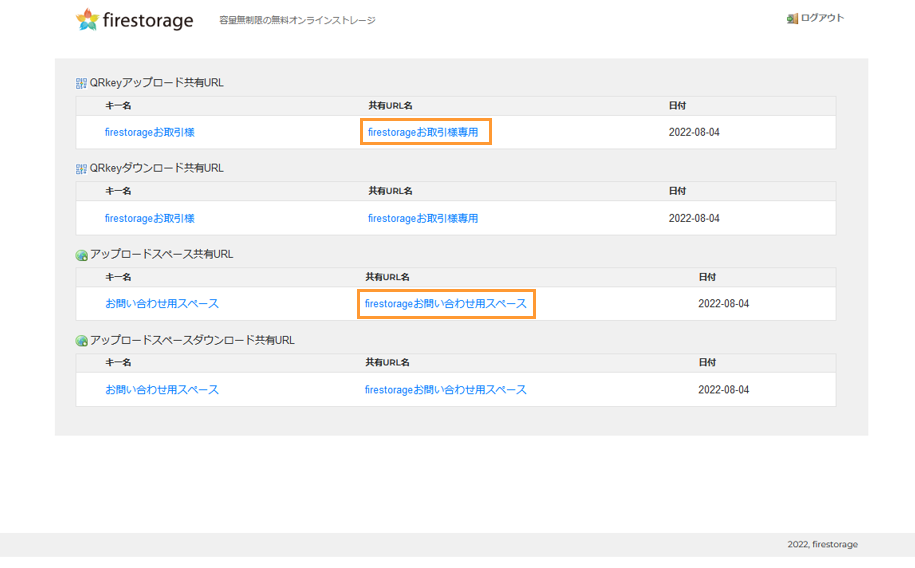Click the QRkeyアップロード共有URL QR icon
The image size is (915, 568).
[81, 83]
